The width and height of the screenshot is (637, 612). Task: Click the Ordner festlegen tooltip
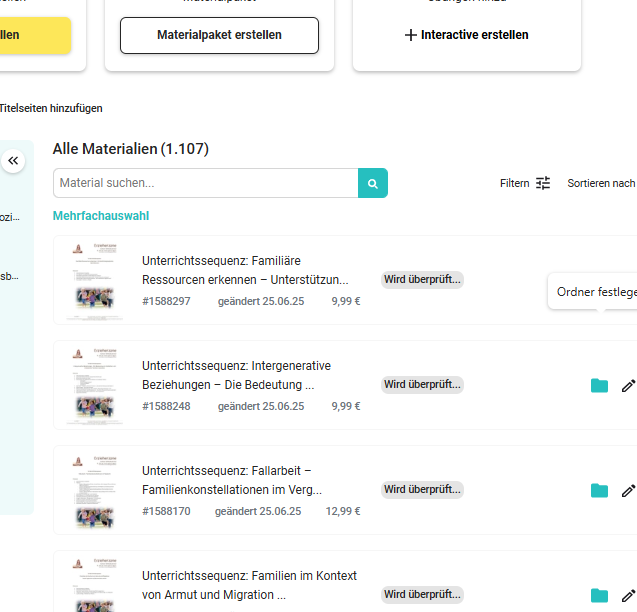593,292
